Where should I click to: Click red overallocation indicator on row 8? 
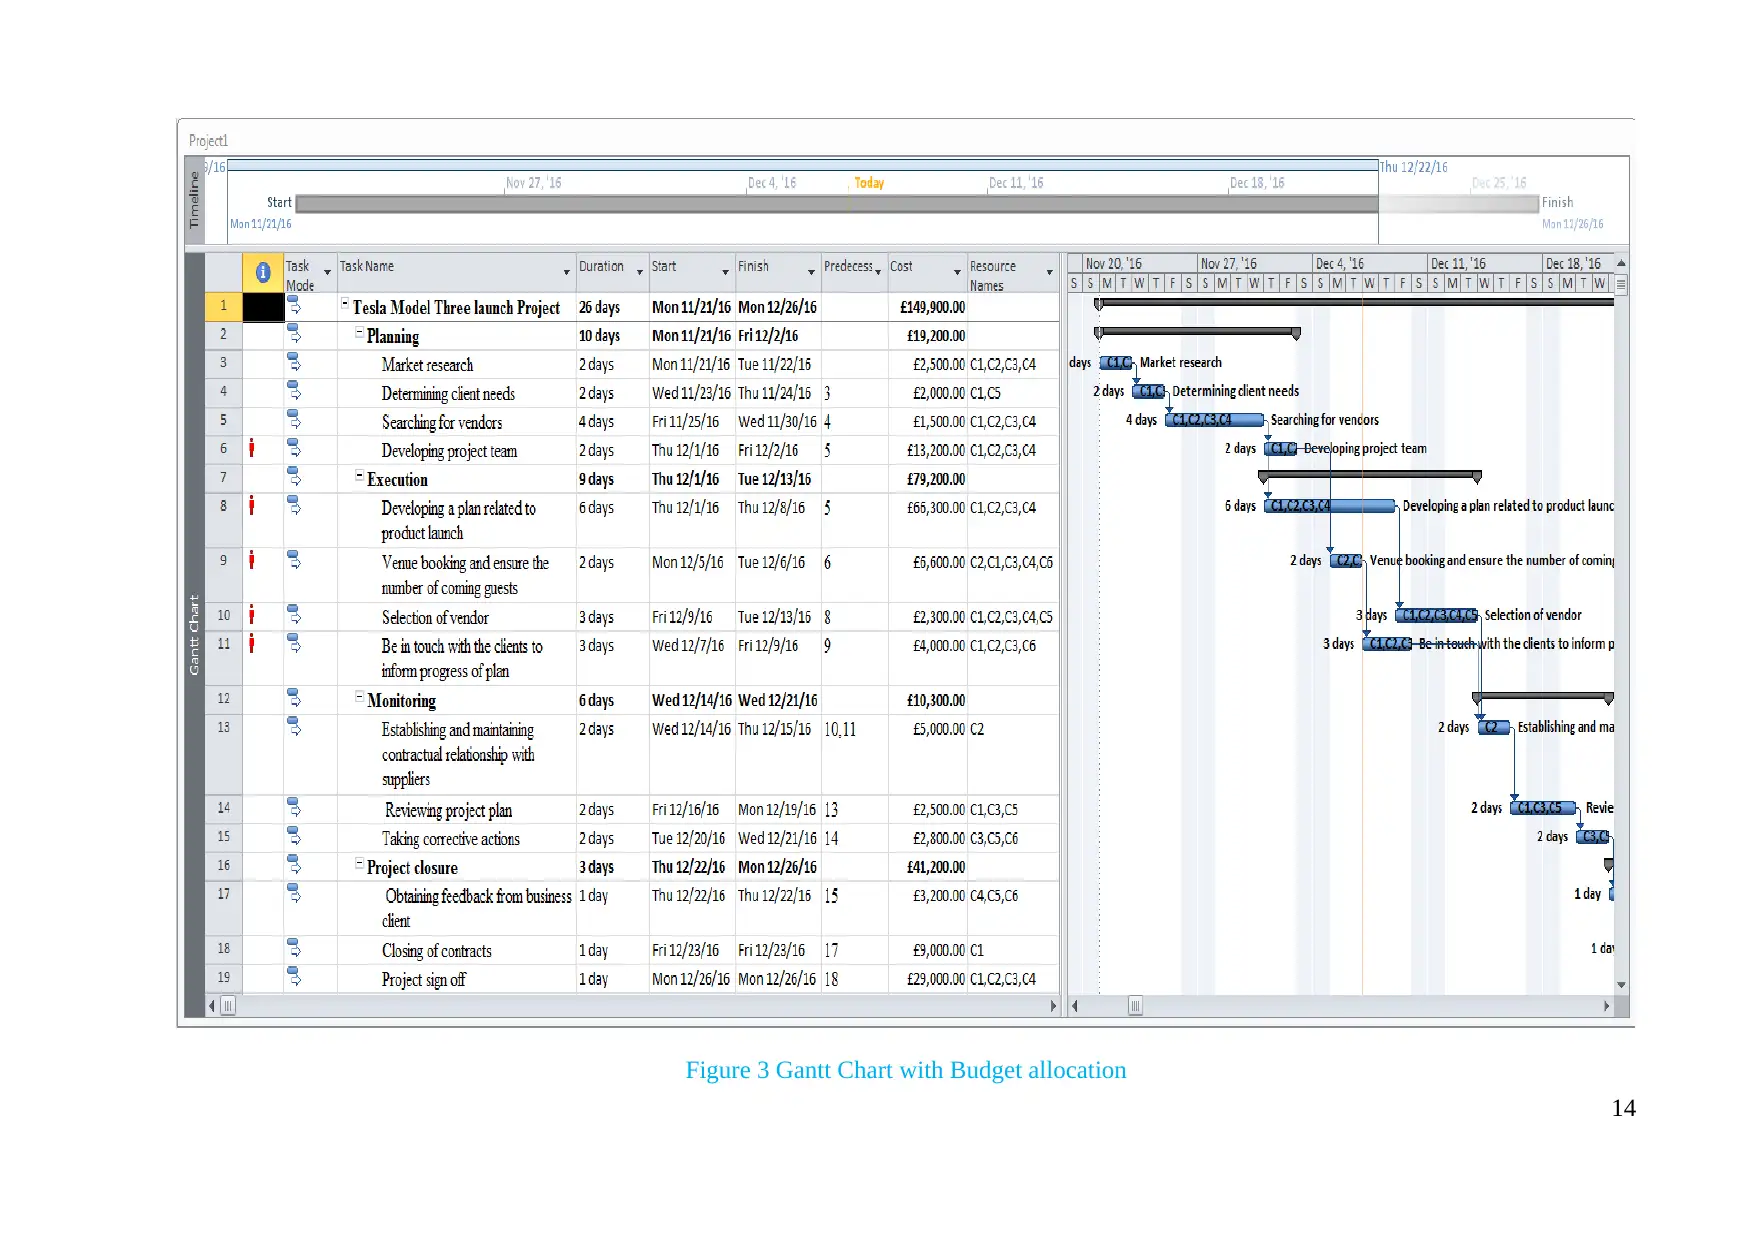pos(252,505)
